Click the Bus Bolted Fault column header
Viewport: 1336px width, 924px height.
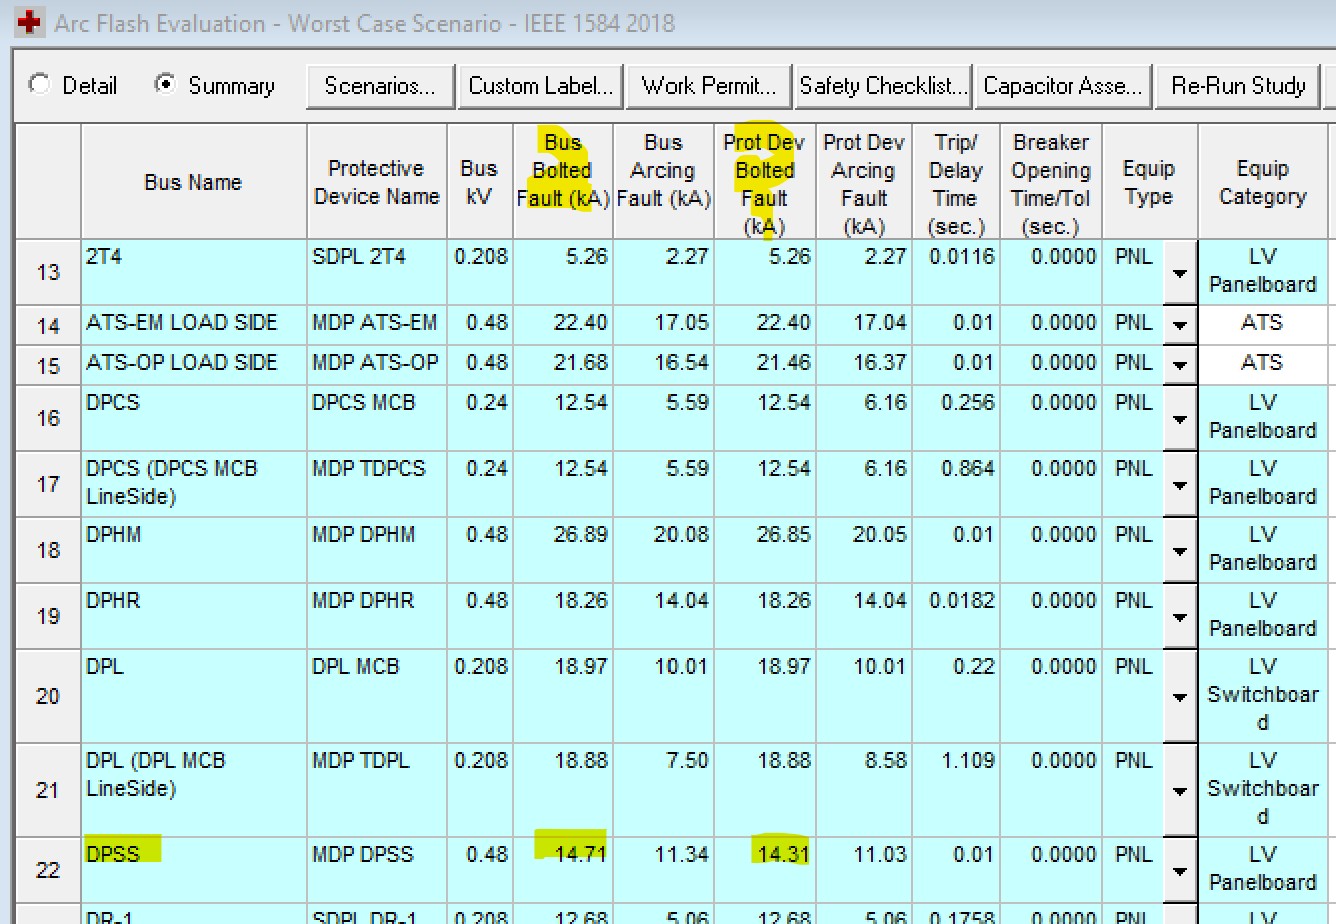pyautogui.click(x=562, y=182)
